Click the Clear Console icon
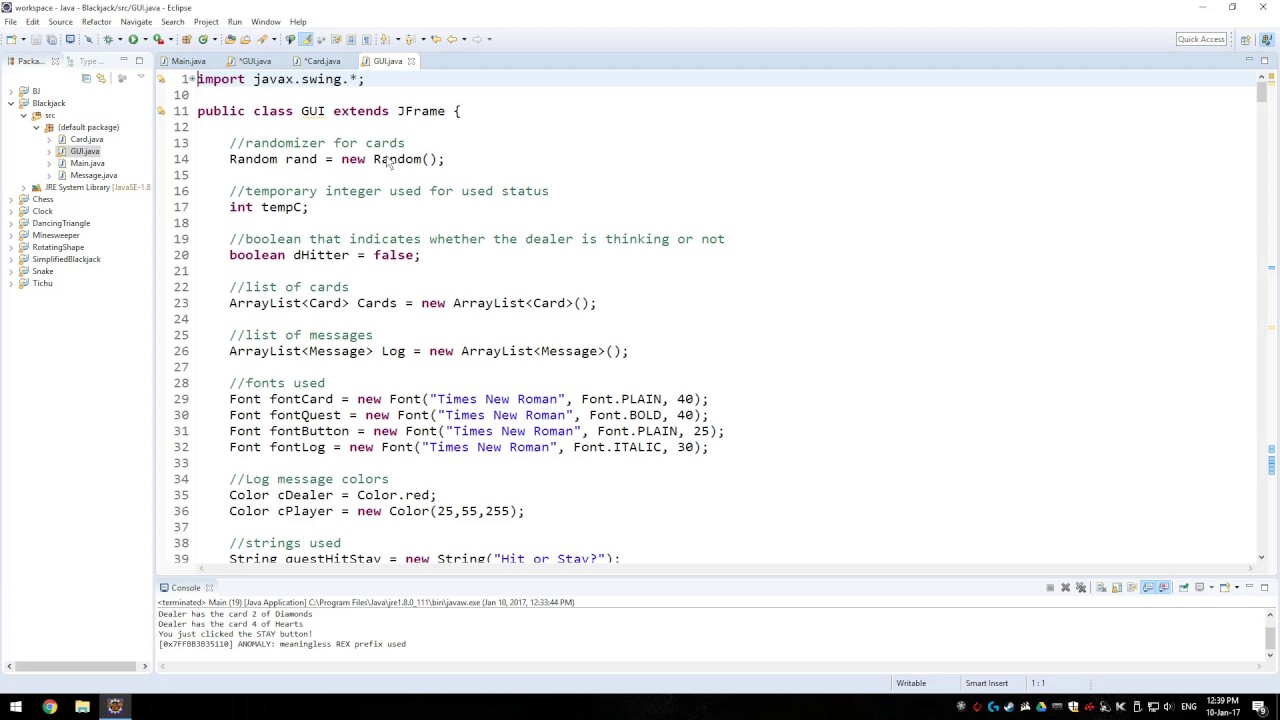This screenshot has height=720, width=1280. click(x=1101, y=587)
